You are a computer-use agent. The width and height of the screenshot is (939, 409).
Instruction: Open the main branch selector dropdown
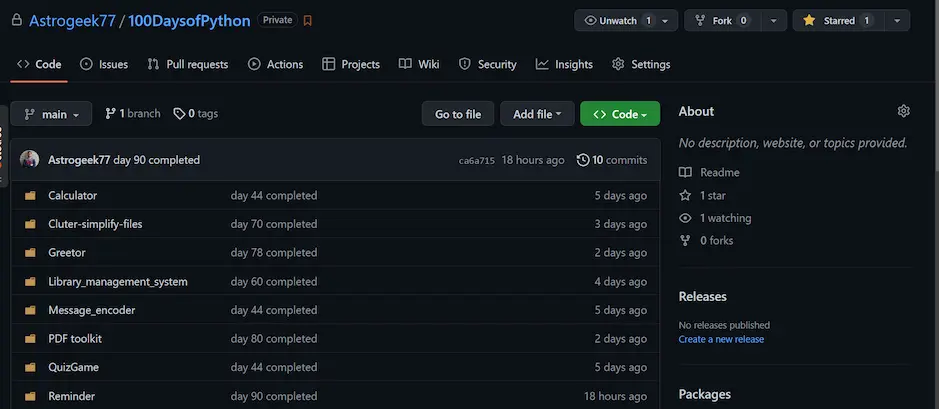[x=52, y=114]
